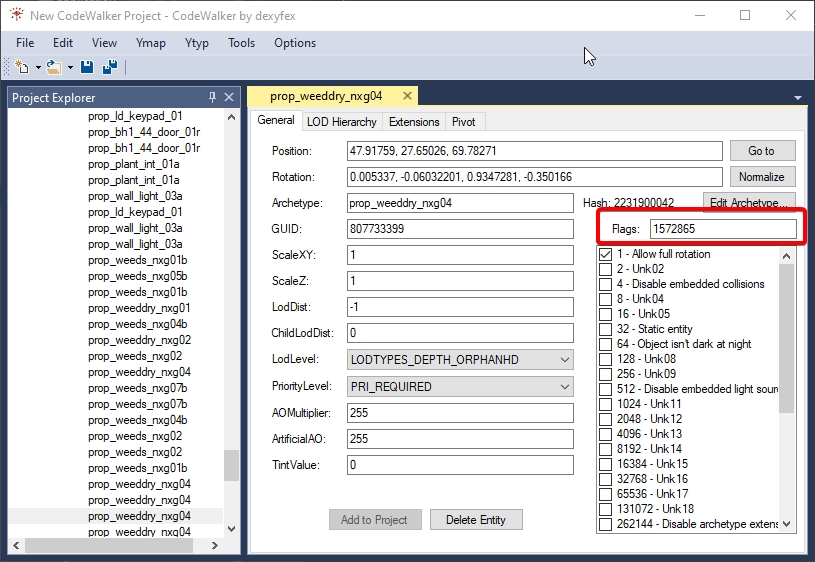This screenshot has height=562, width=815.
Task: Click the TintValue input field
Action: tap(460, 465)
